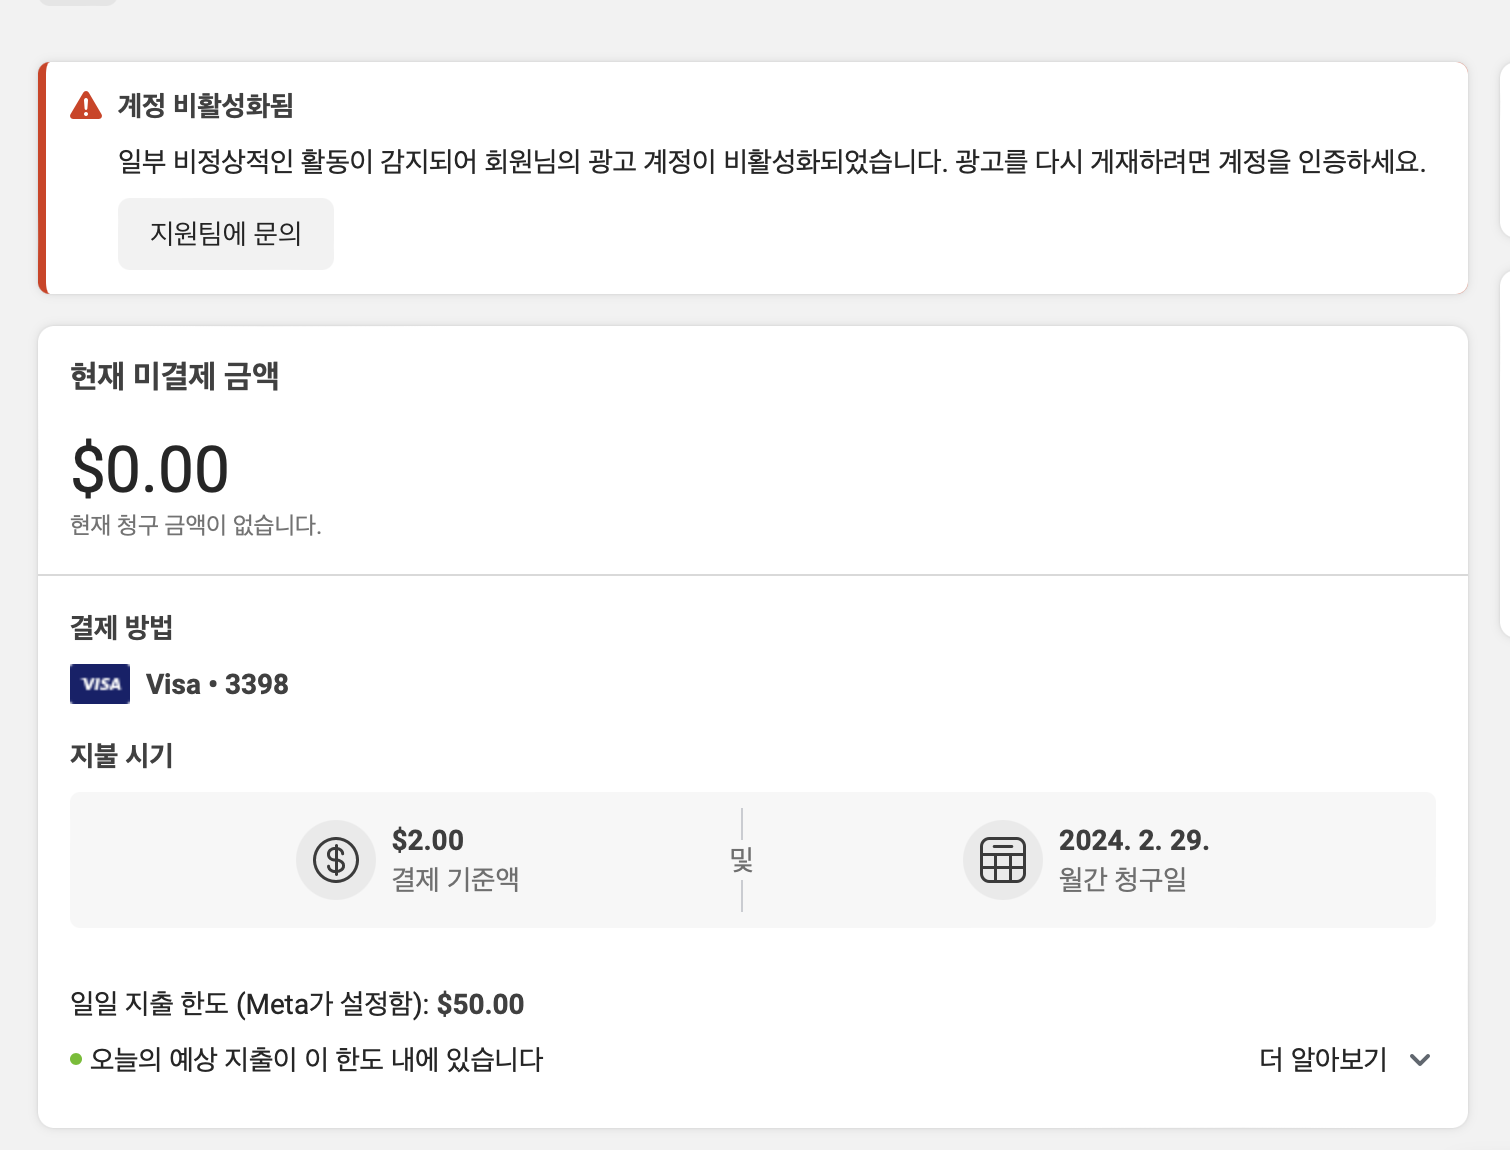Expand the chevron beside 더 알아보기

1420,1060
